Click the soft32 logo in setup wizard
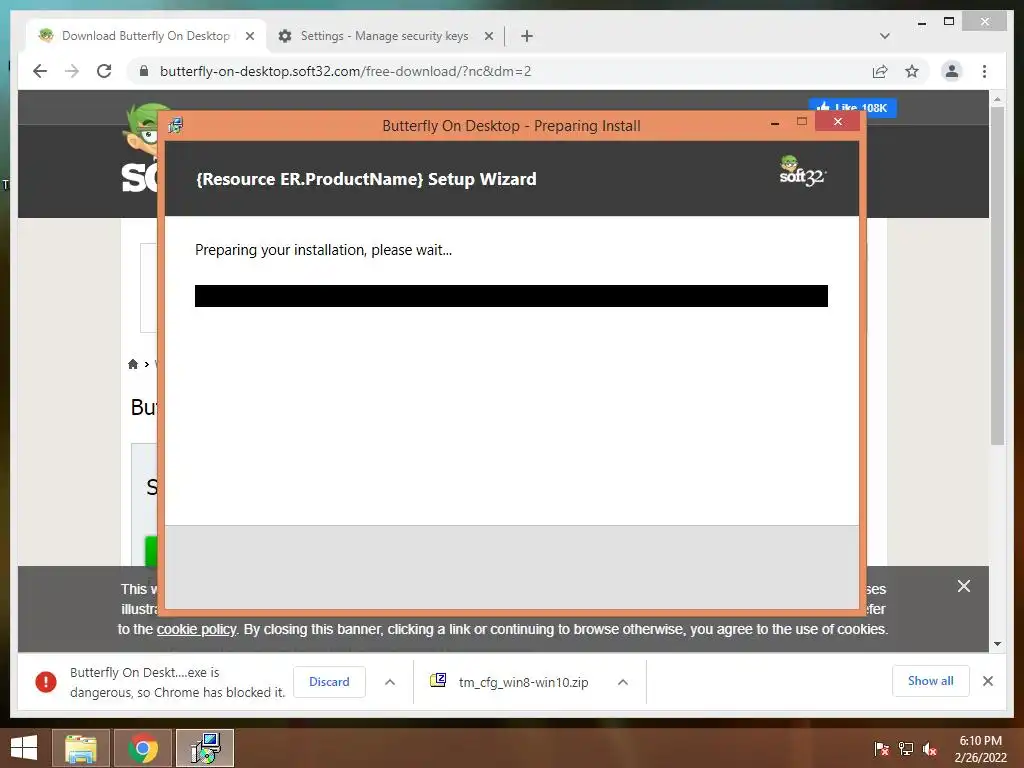Image resolution: width=1024 pixels, height=768 pixels. tap(802, 171)
